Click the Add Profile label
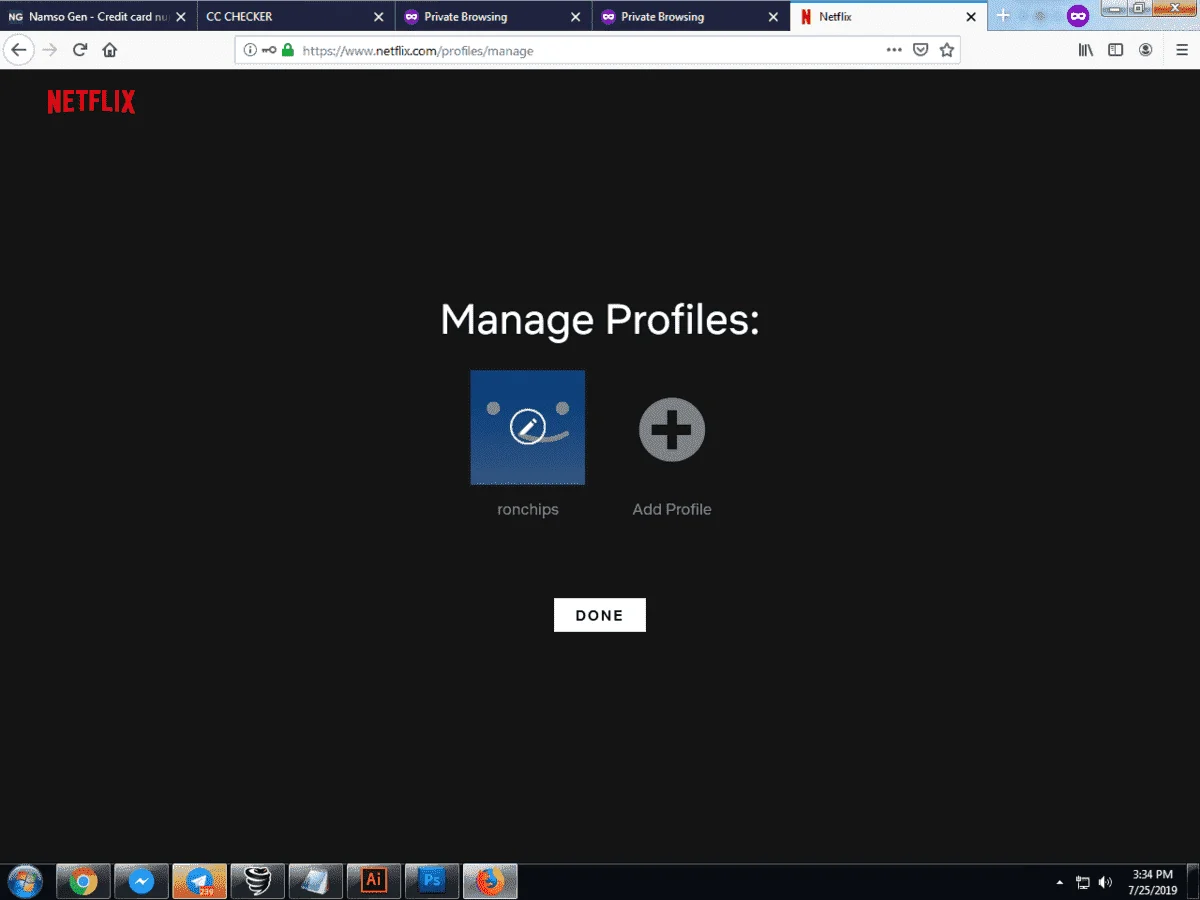 672,509
